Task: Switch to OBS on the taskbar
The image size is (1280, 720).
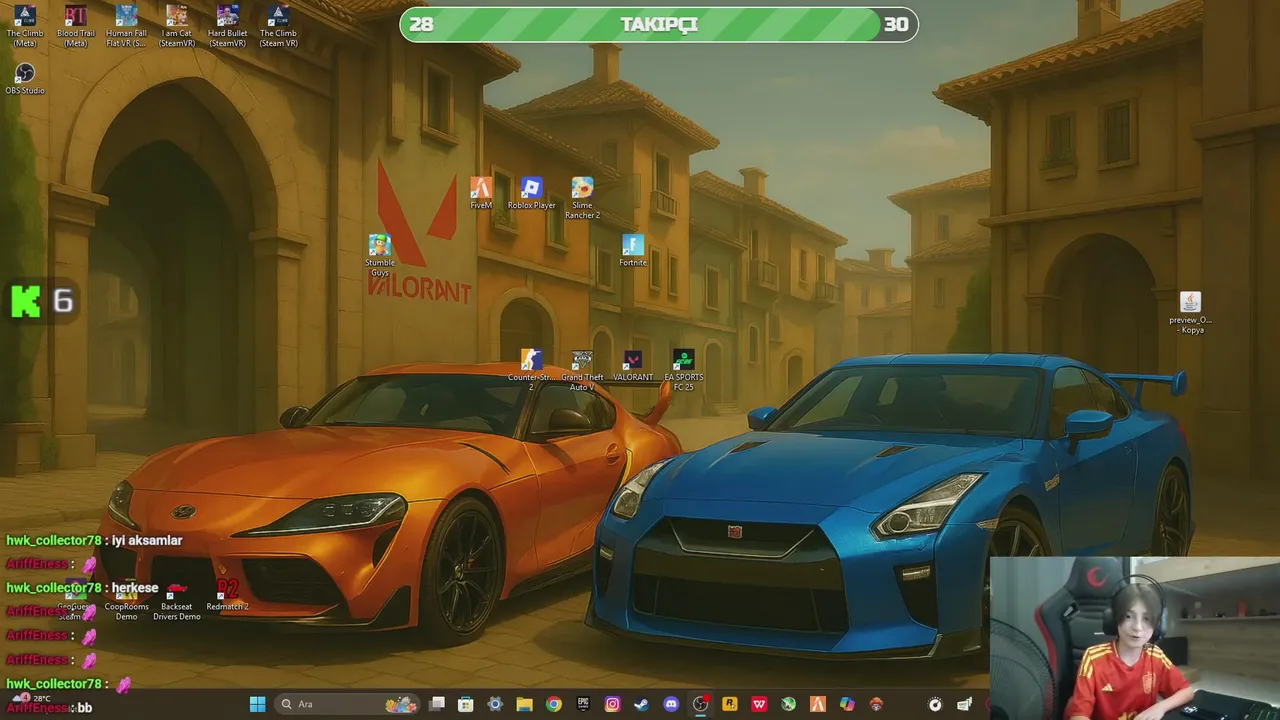Action: coord(700,704)
